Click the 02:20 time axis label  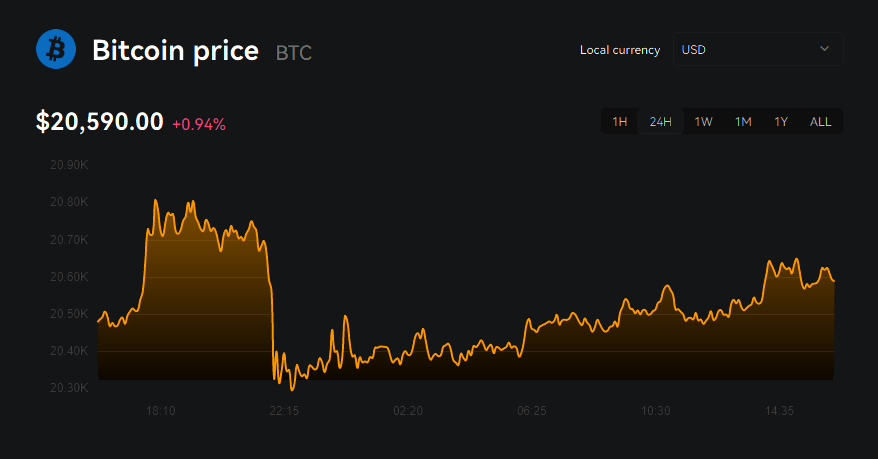[x=408, y=411]
